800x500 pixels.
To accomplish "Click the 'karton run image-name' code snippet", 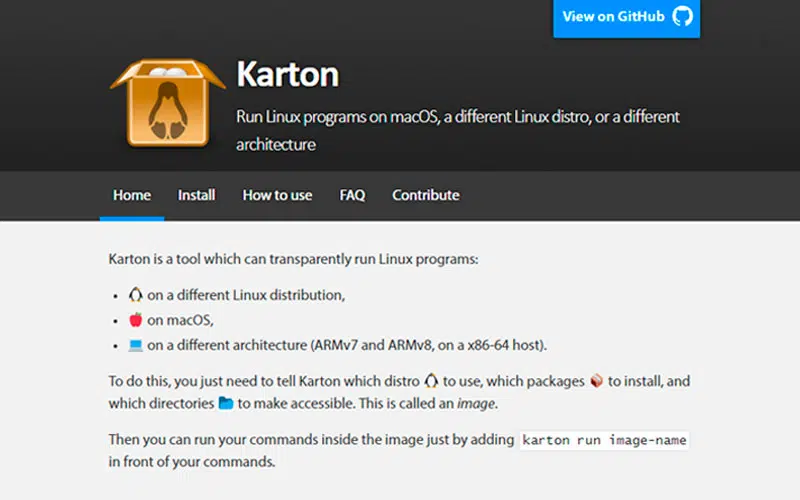I will coord(604,440).
